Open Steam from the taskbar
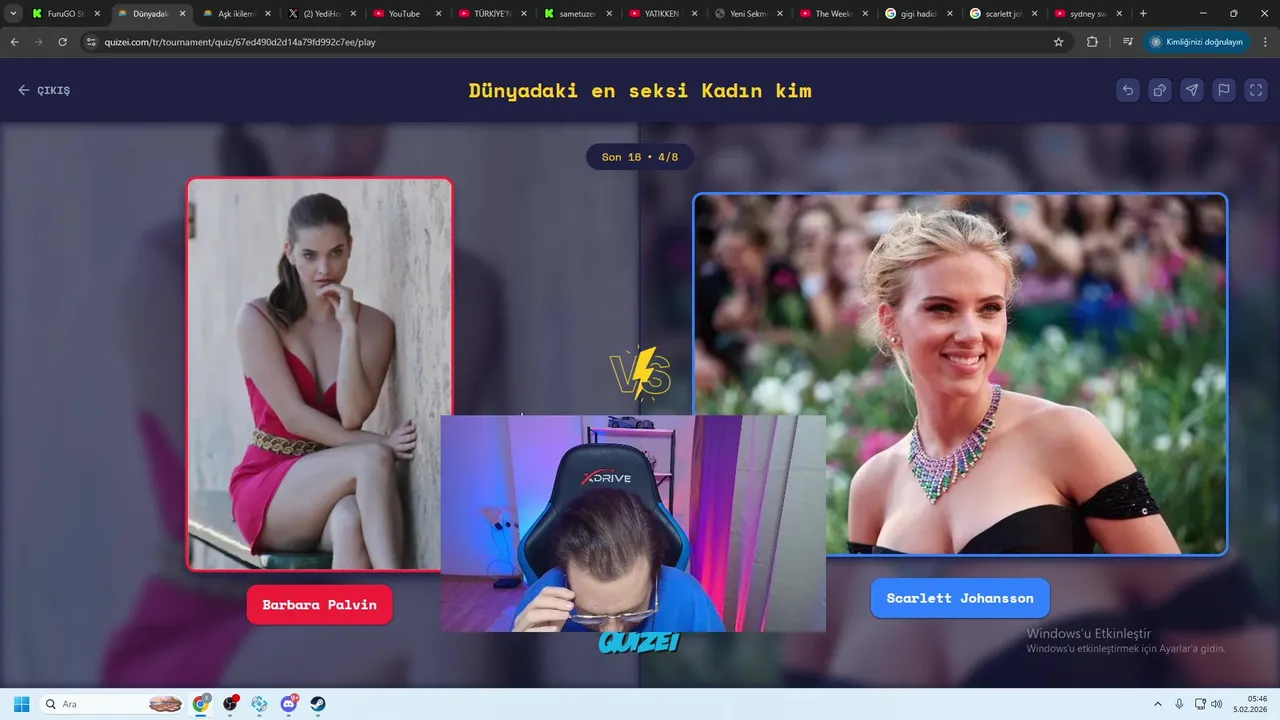The width and height of the screenshot is (1280, 720). (319, 704)
